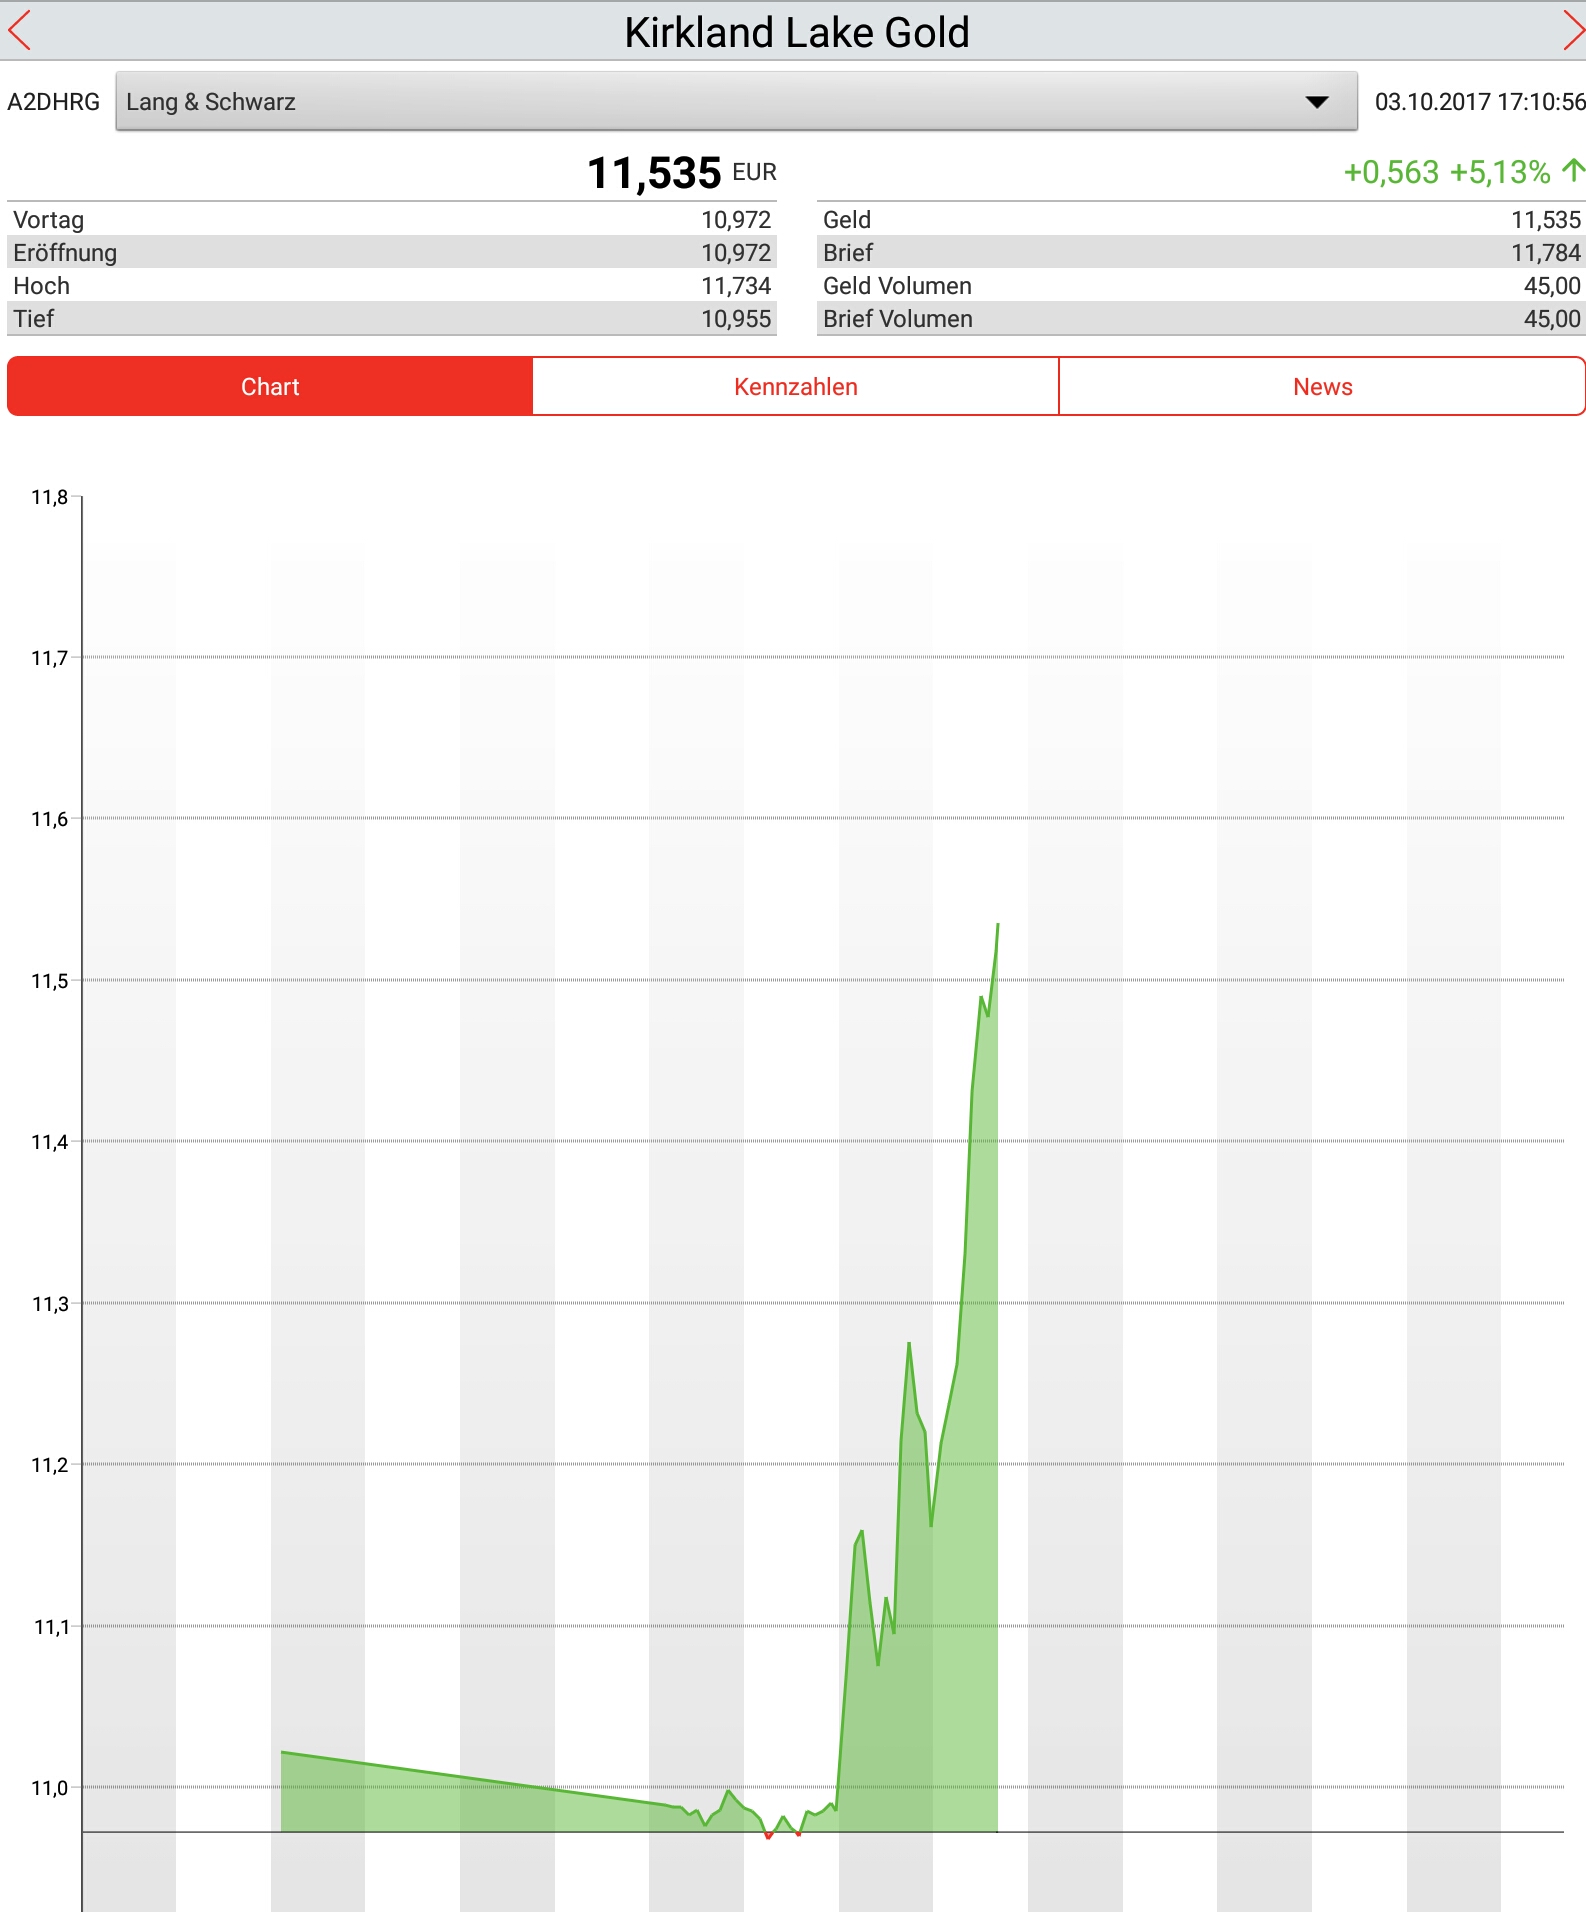Open the News tab
1586x1912 pixels.
pos(1322,387)
